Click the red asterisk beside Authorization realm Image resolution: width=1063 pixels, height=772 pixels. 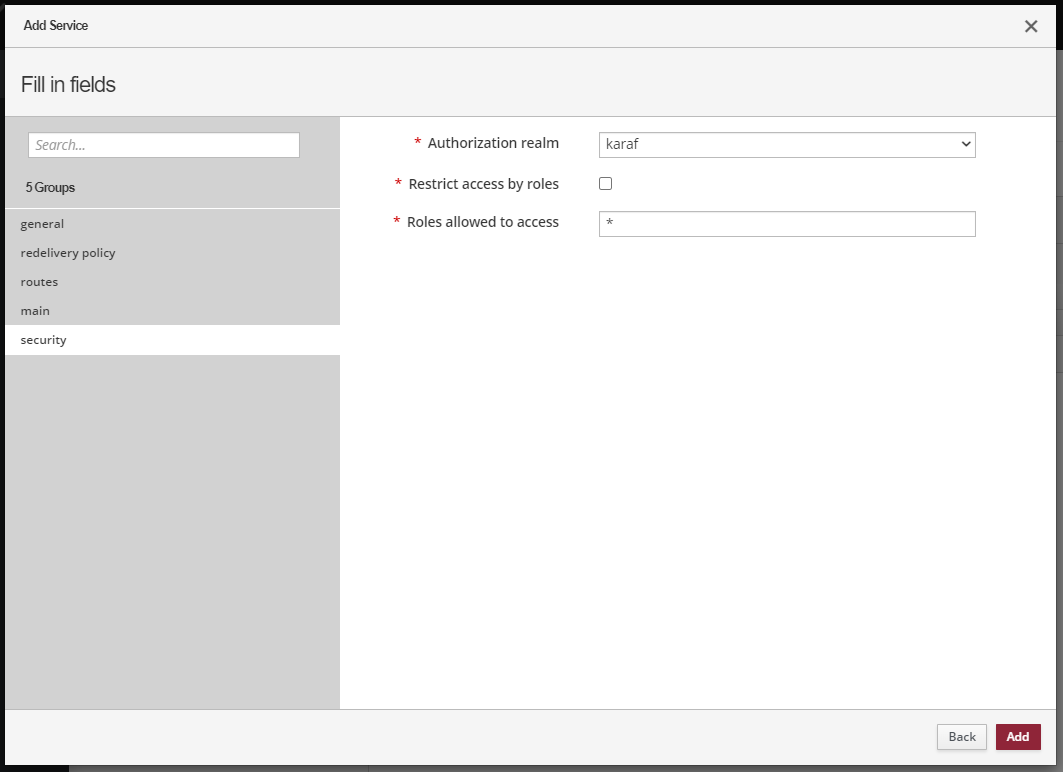[417, 143]
